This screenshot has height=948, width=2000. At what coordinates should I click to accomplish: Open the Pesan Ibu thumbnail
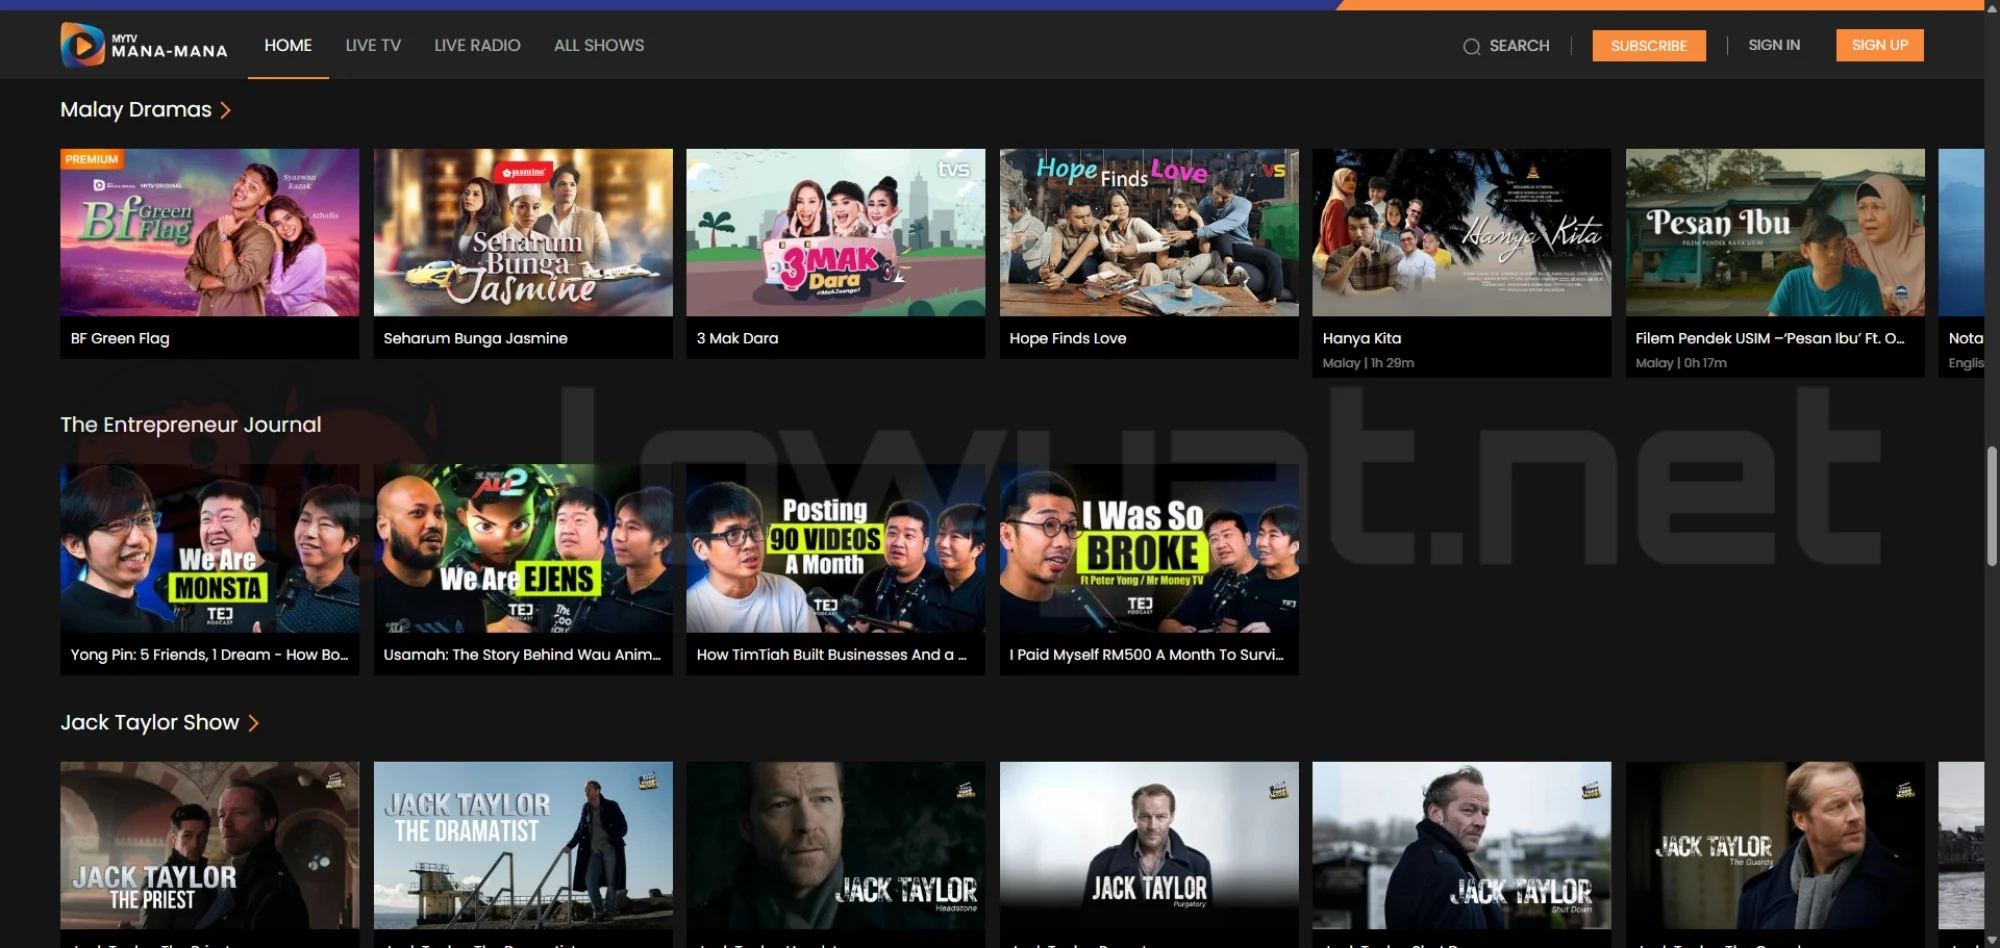point(1775,233)
